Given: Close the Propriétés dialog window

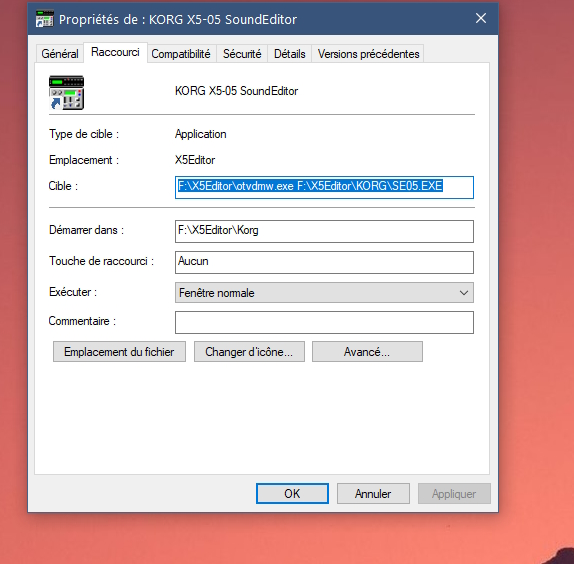Looking at the screenshot, I should click(x=481, y=18).
